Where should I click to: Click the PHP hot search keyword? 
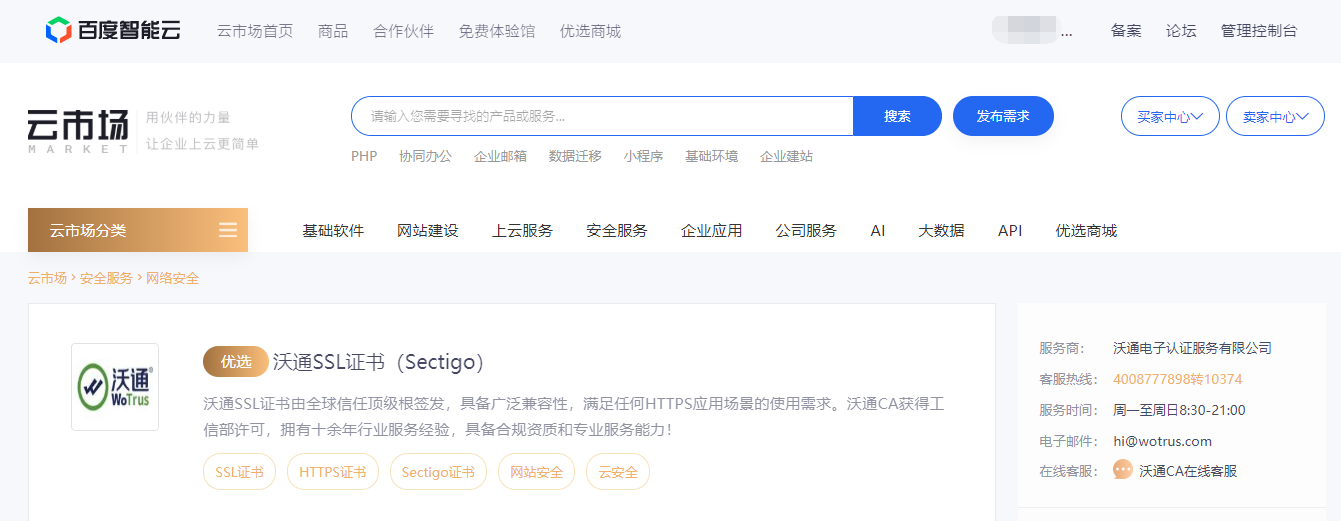click(x=364, y=156)
